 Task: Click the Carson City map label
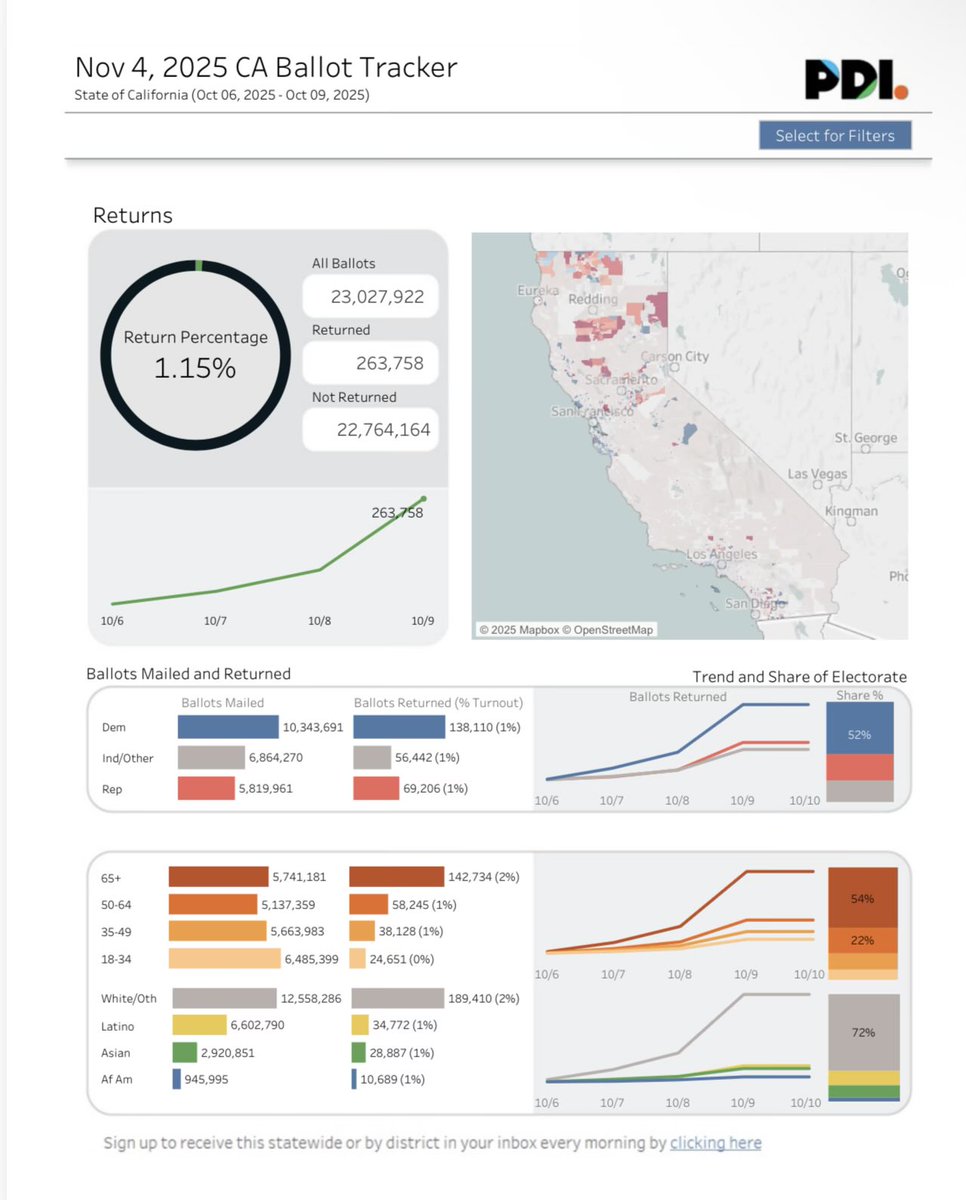point(675,357)
